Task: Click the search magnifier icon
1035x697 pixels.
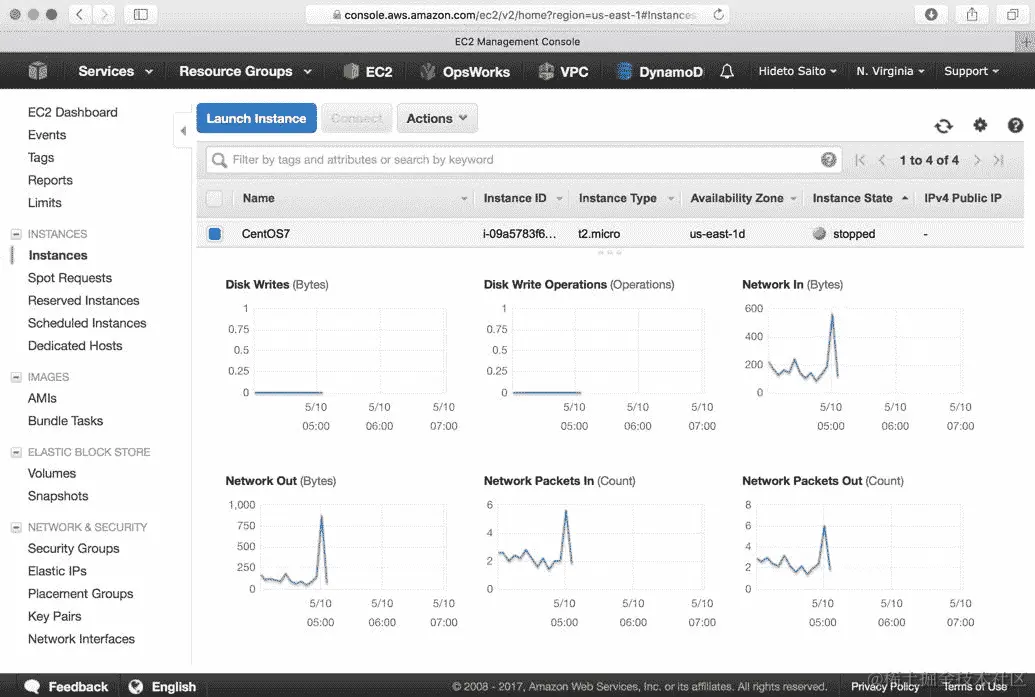Action: (219, 160)
